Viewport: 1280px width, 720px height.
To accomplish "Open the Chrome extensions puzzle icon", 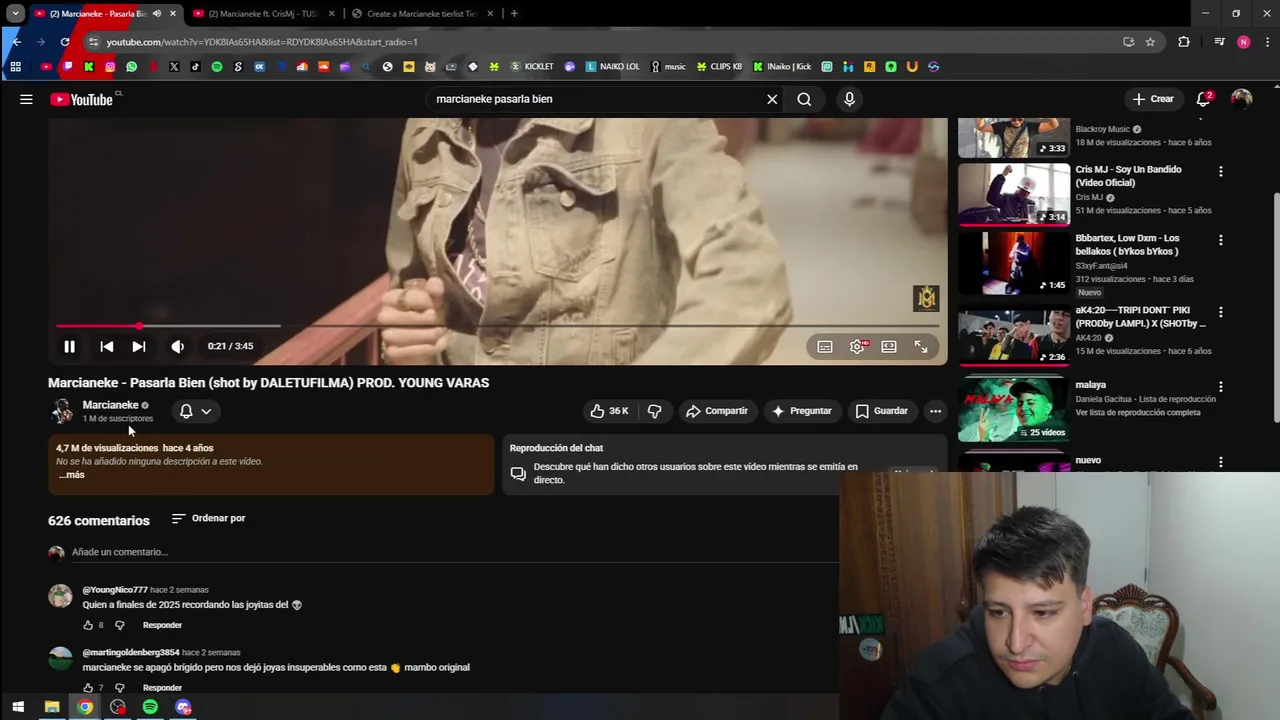I will [1184, 42].
